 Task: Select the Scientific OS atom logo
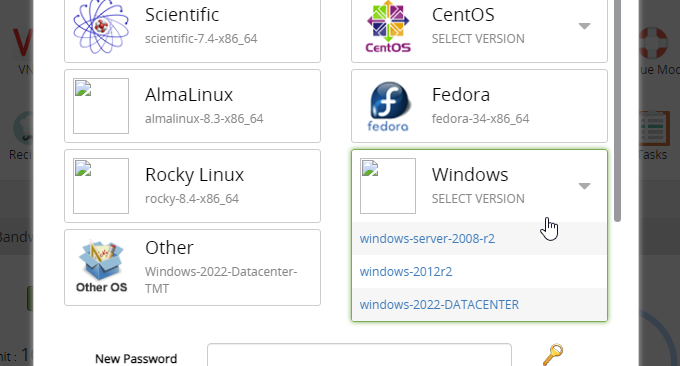[101, 26]
